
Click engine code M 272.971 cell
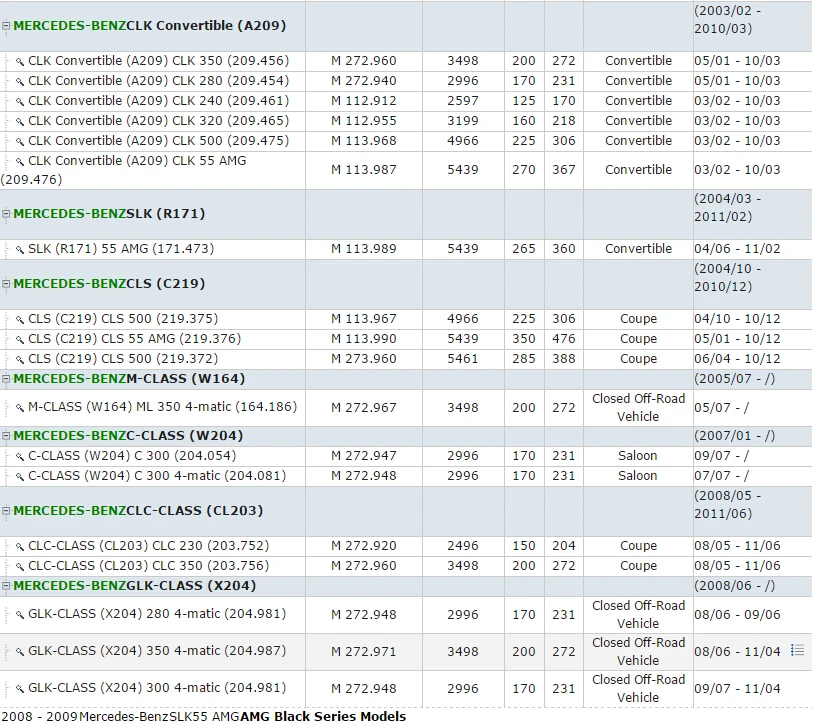pos(364,652)
